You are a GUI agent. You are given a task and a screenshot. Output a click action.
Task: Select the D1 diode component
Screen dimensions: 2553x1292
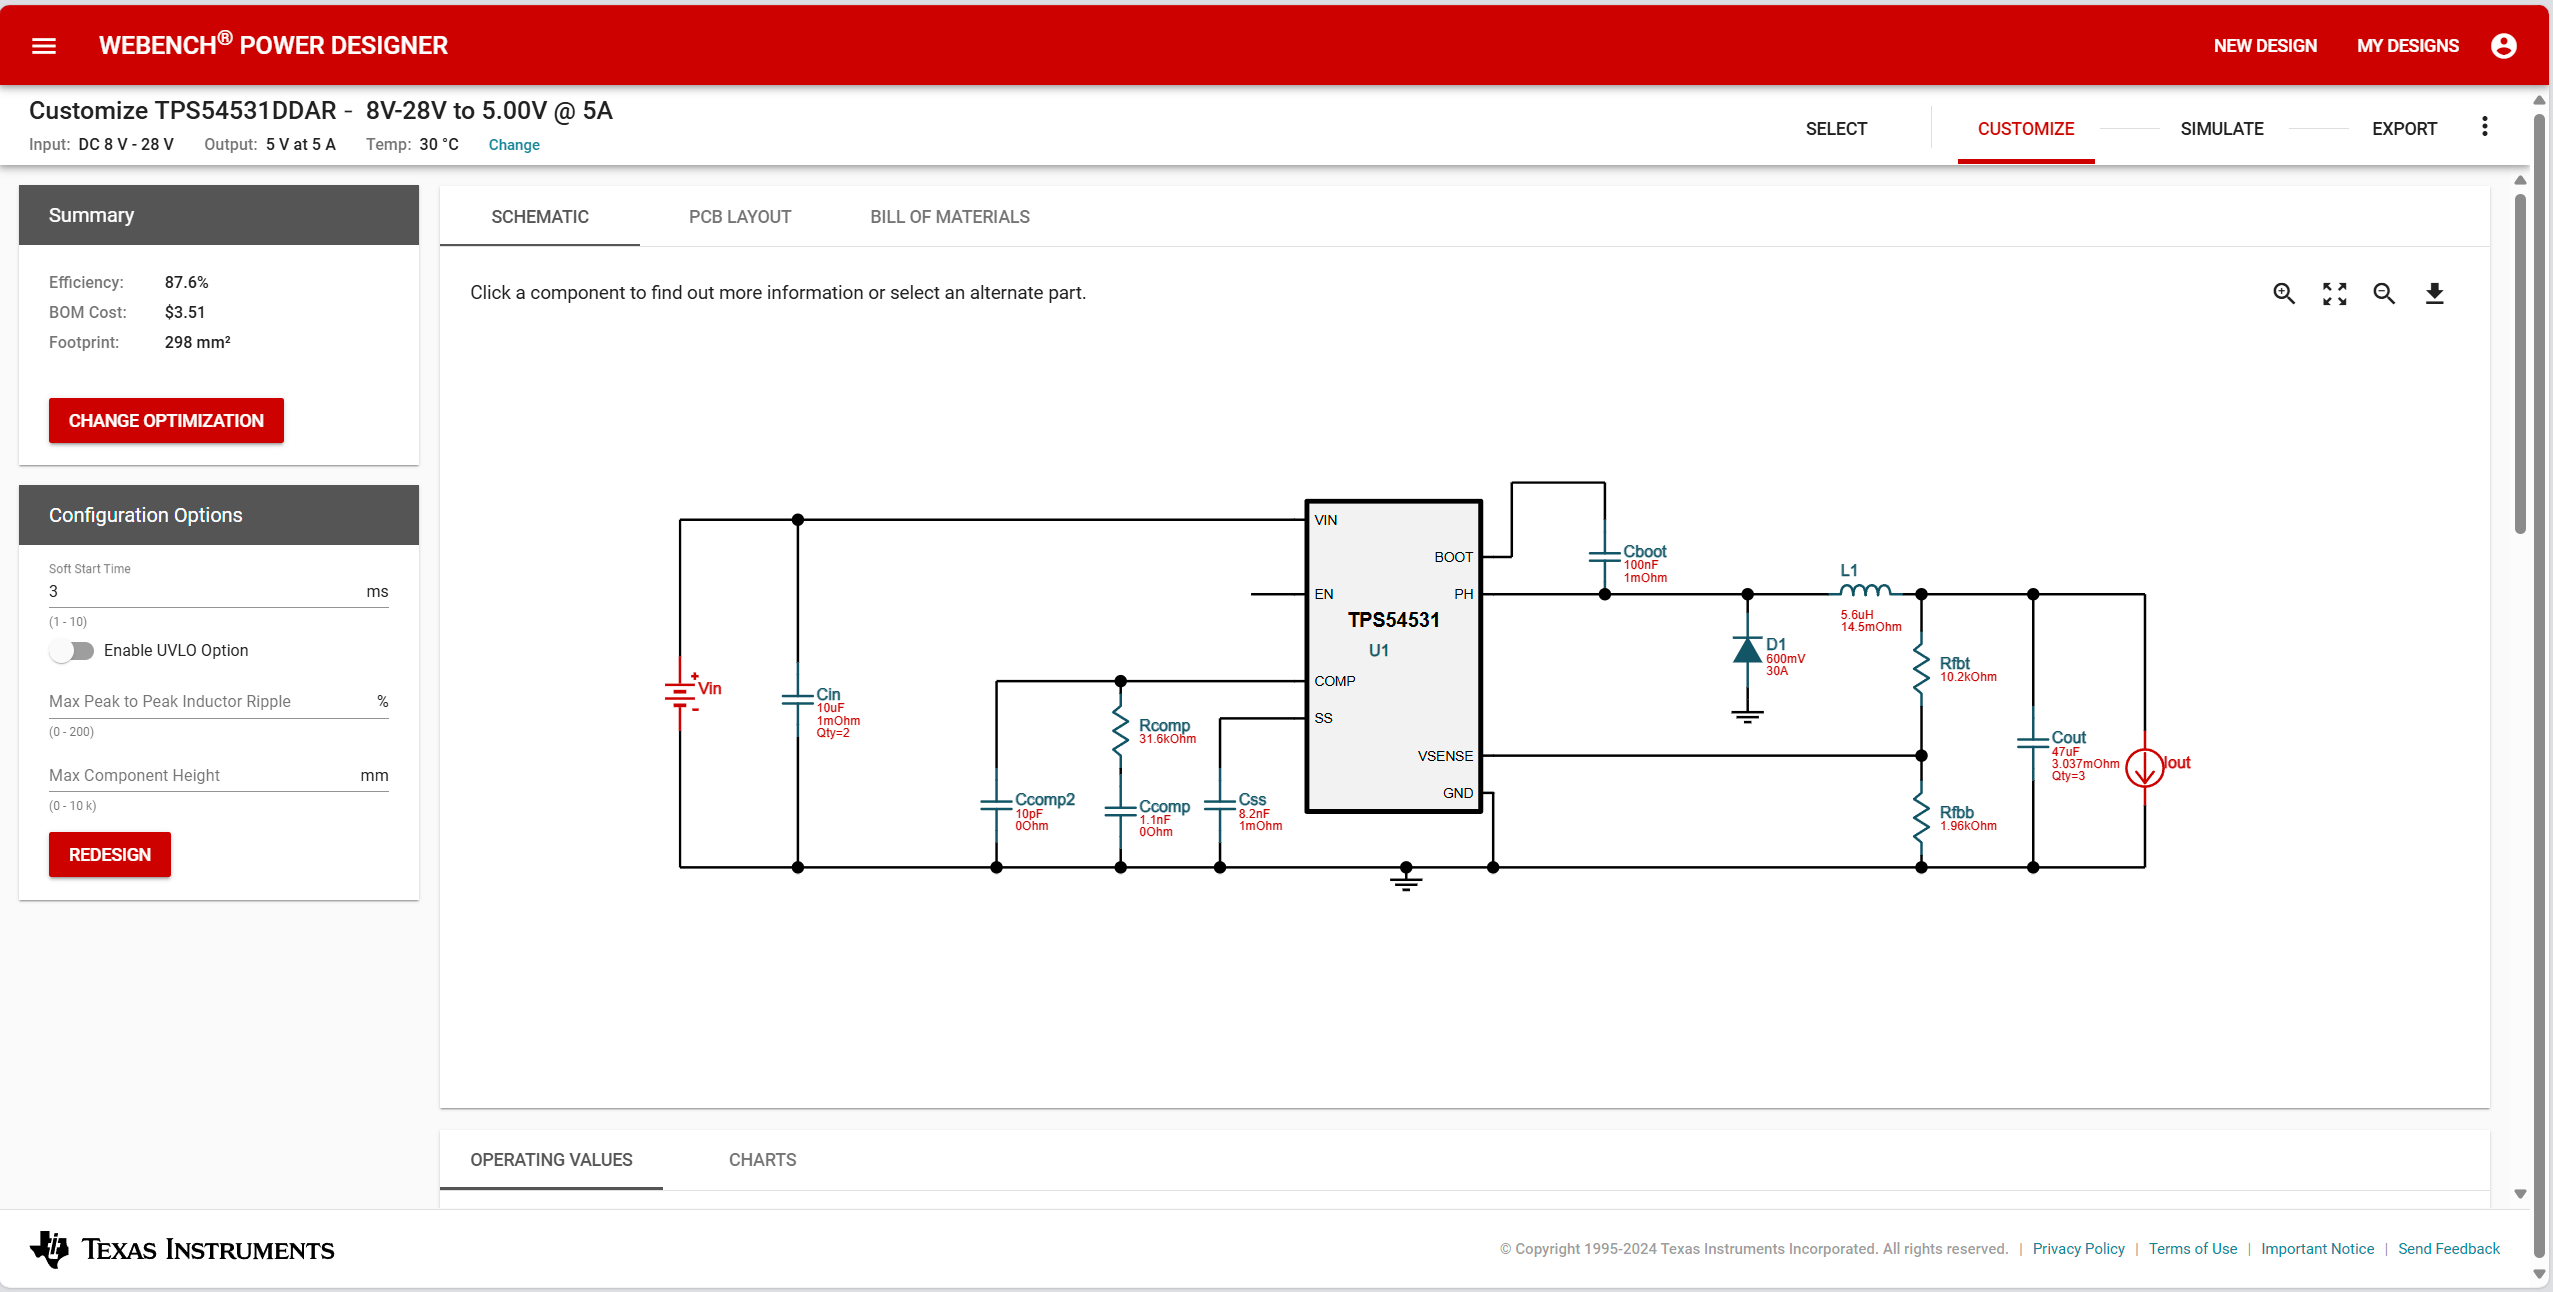coord(1748,651)
